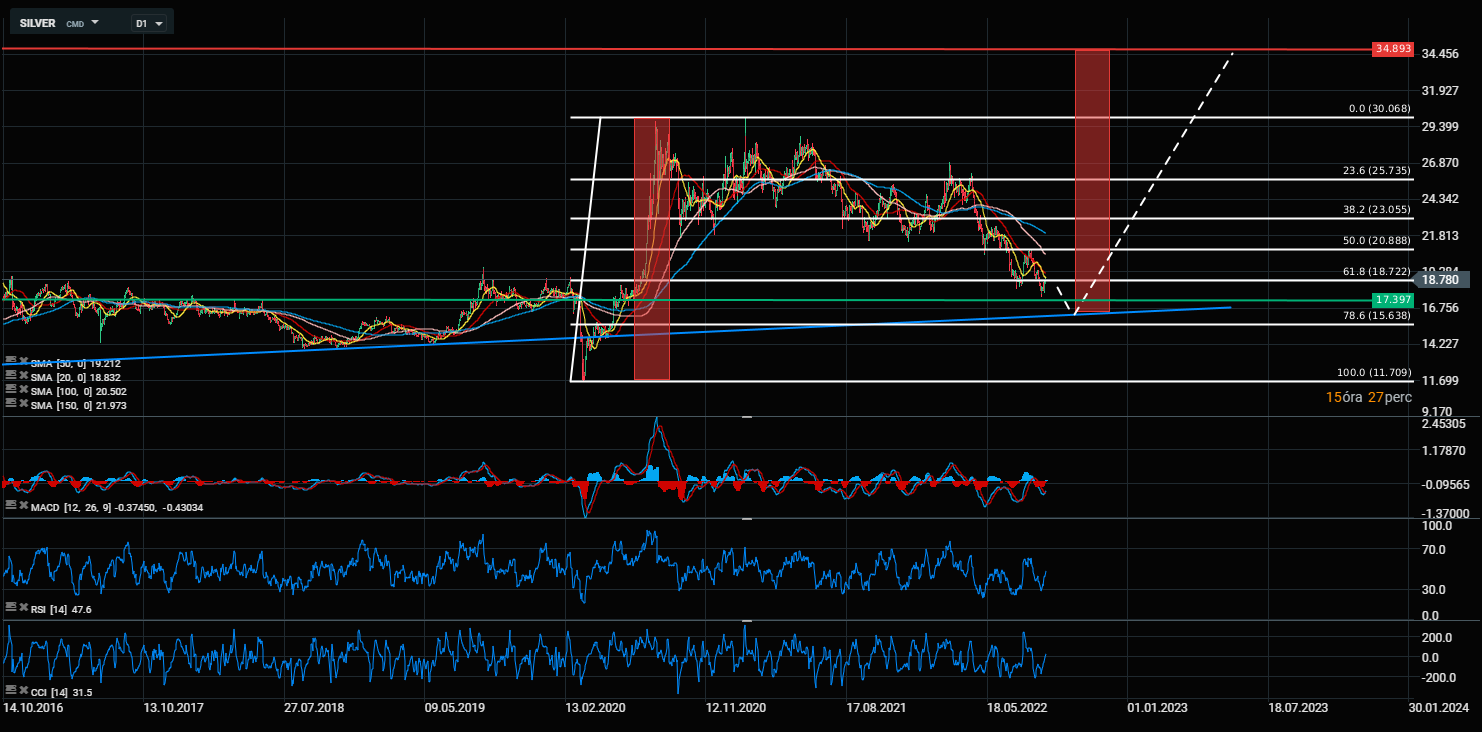1482x732 pixels.
Task: Select the red 34.893 price level label
Action: [1392, 49]
